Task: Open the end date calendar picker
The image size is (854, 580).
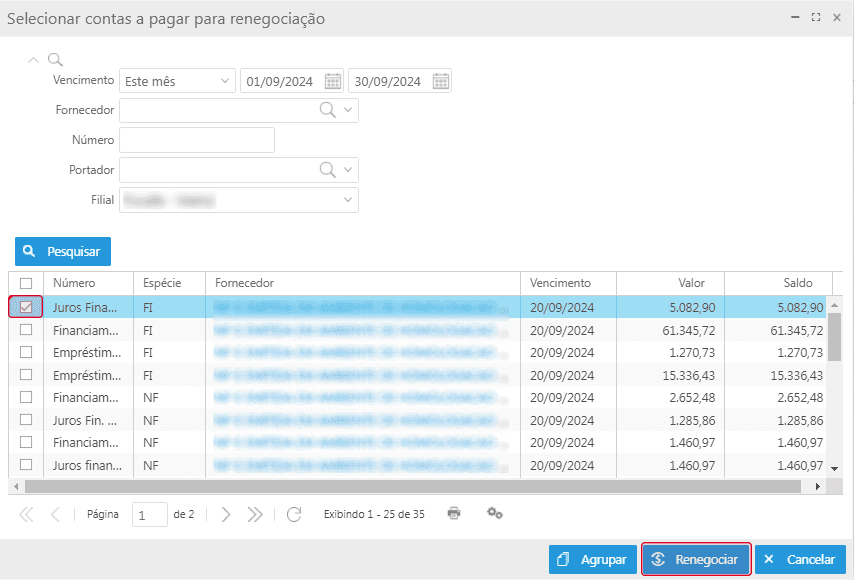Action: click(440, 81)
